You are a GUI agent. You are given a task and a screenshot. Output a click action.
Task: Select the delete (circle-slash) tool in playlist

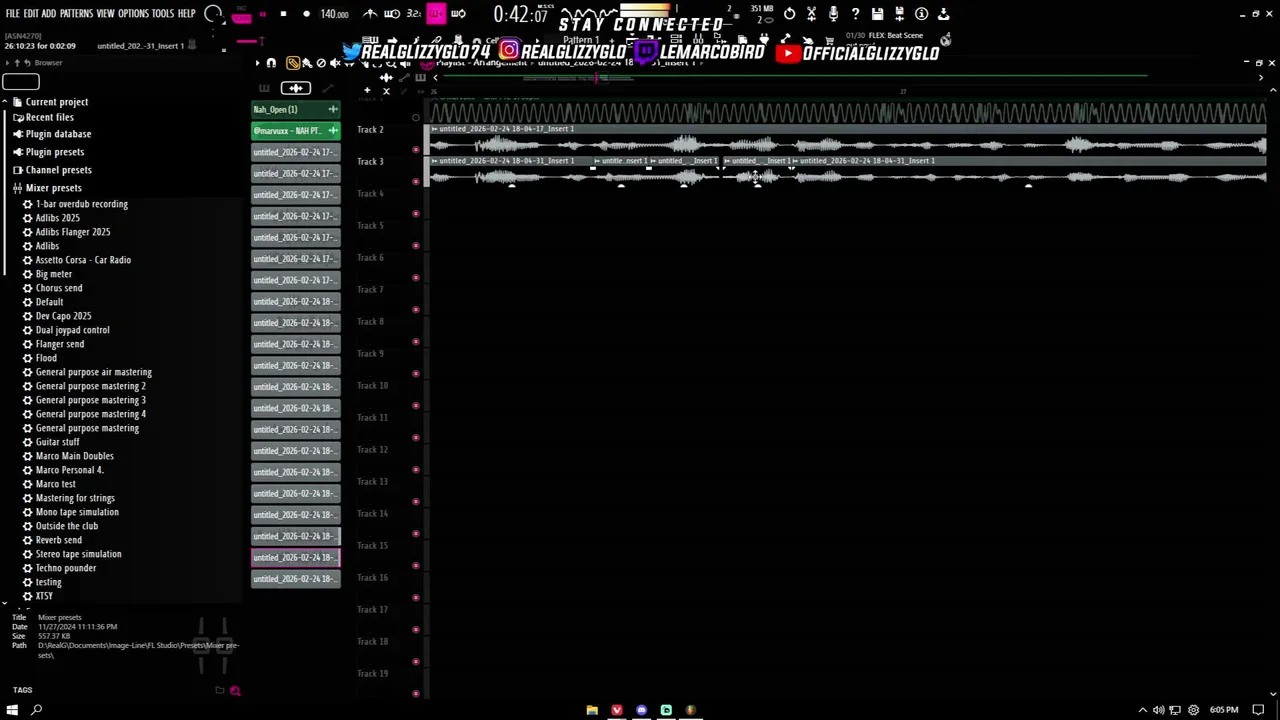321,63
